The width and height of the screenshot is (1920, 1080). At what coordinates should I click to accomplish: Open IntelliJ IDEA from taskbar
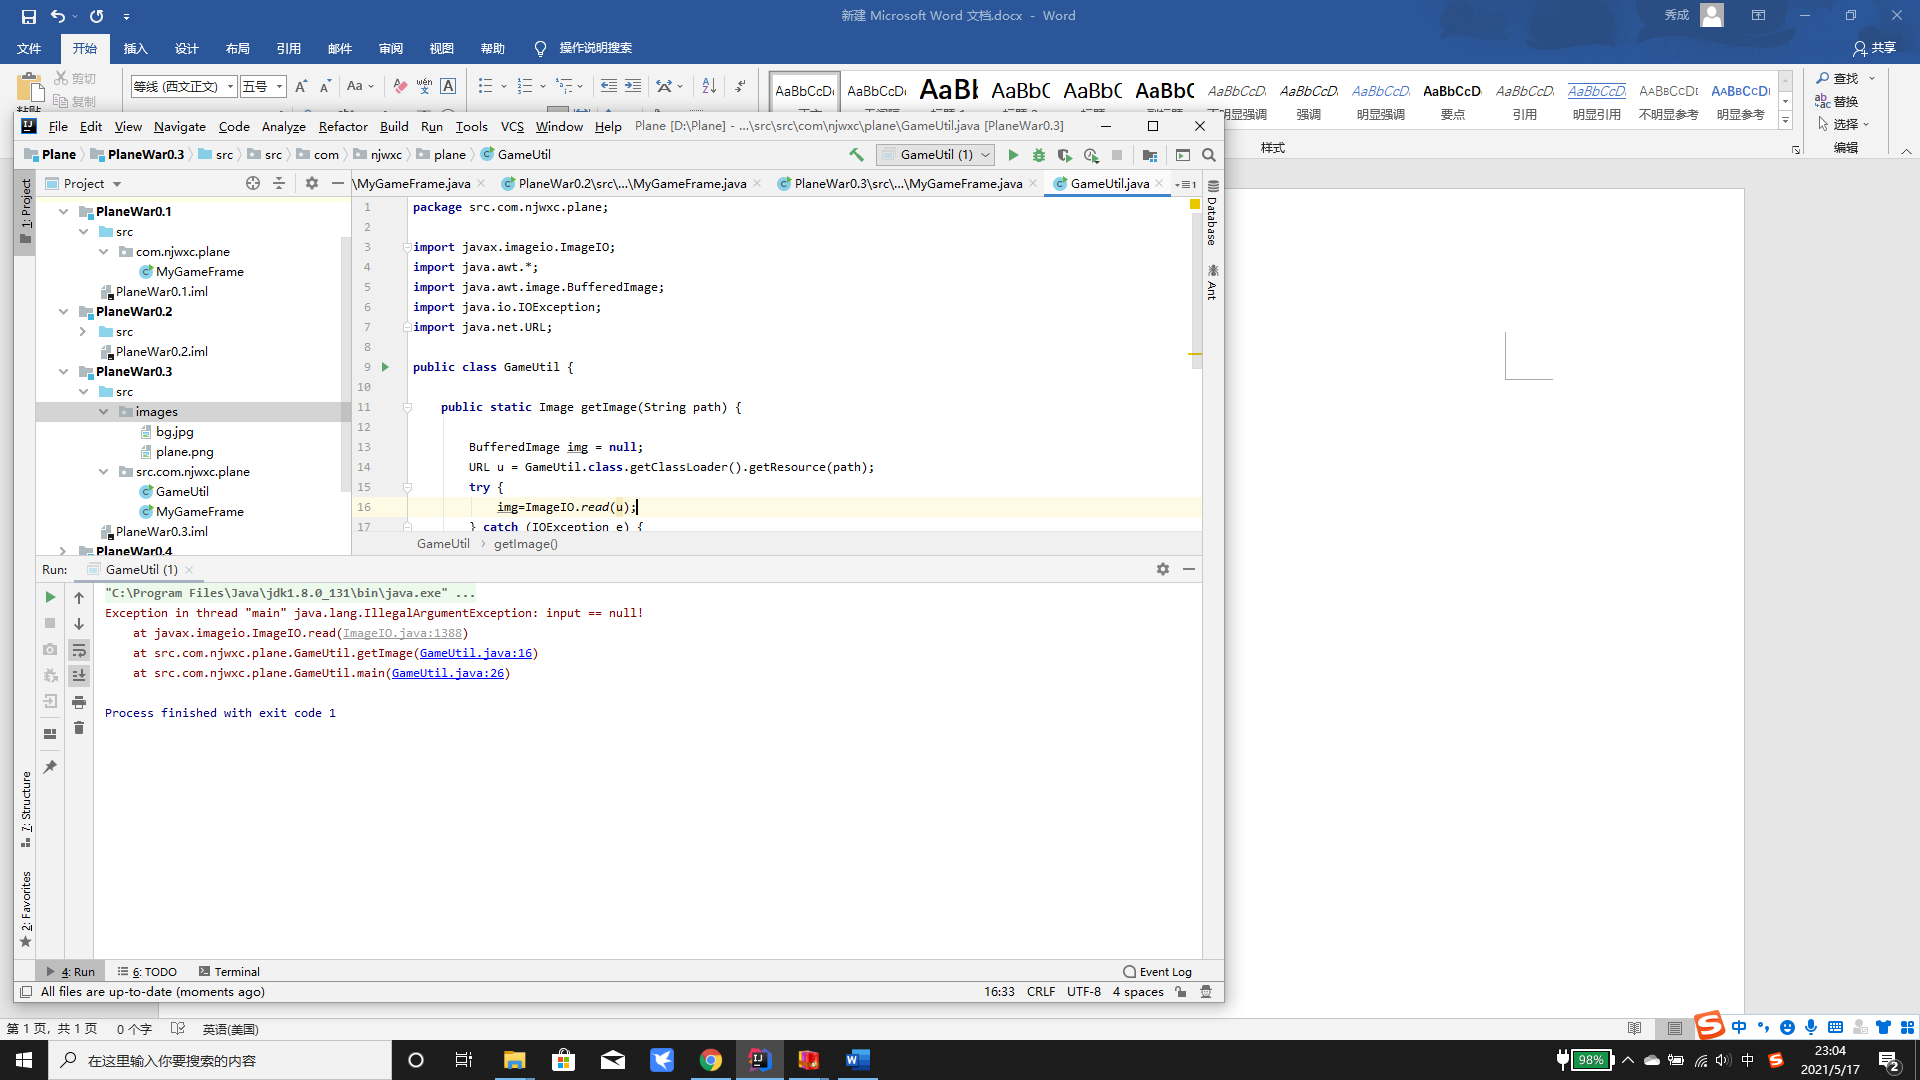coord(760,1060)
